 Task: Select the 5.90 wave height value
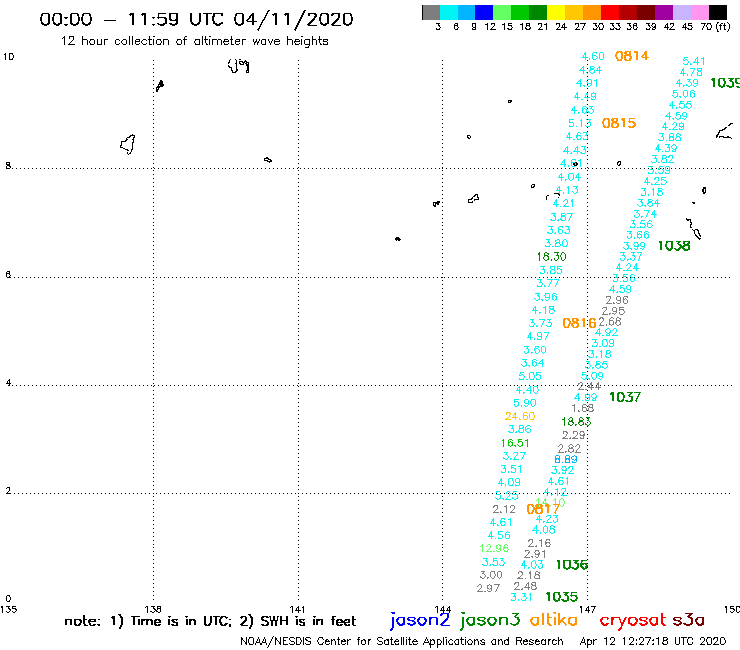525,403
